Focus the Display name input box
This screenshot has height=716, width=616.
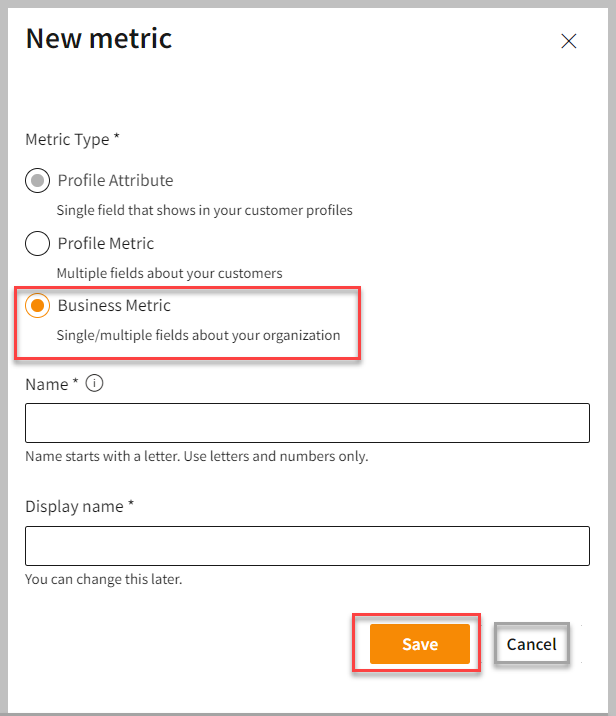[x=307, y=546]
